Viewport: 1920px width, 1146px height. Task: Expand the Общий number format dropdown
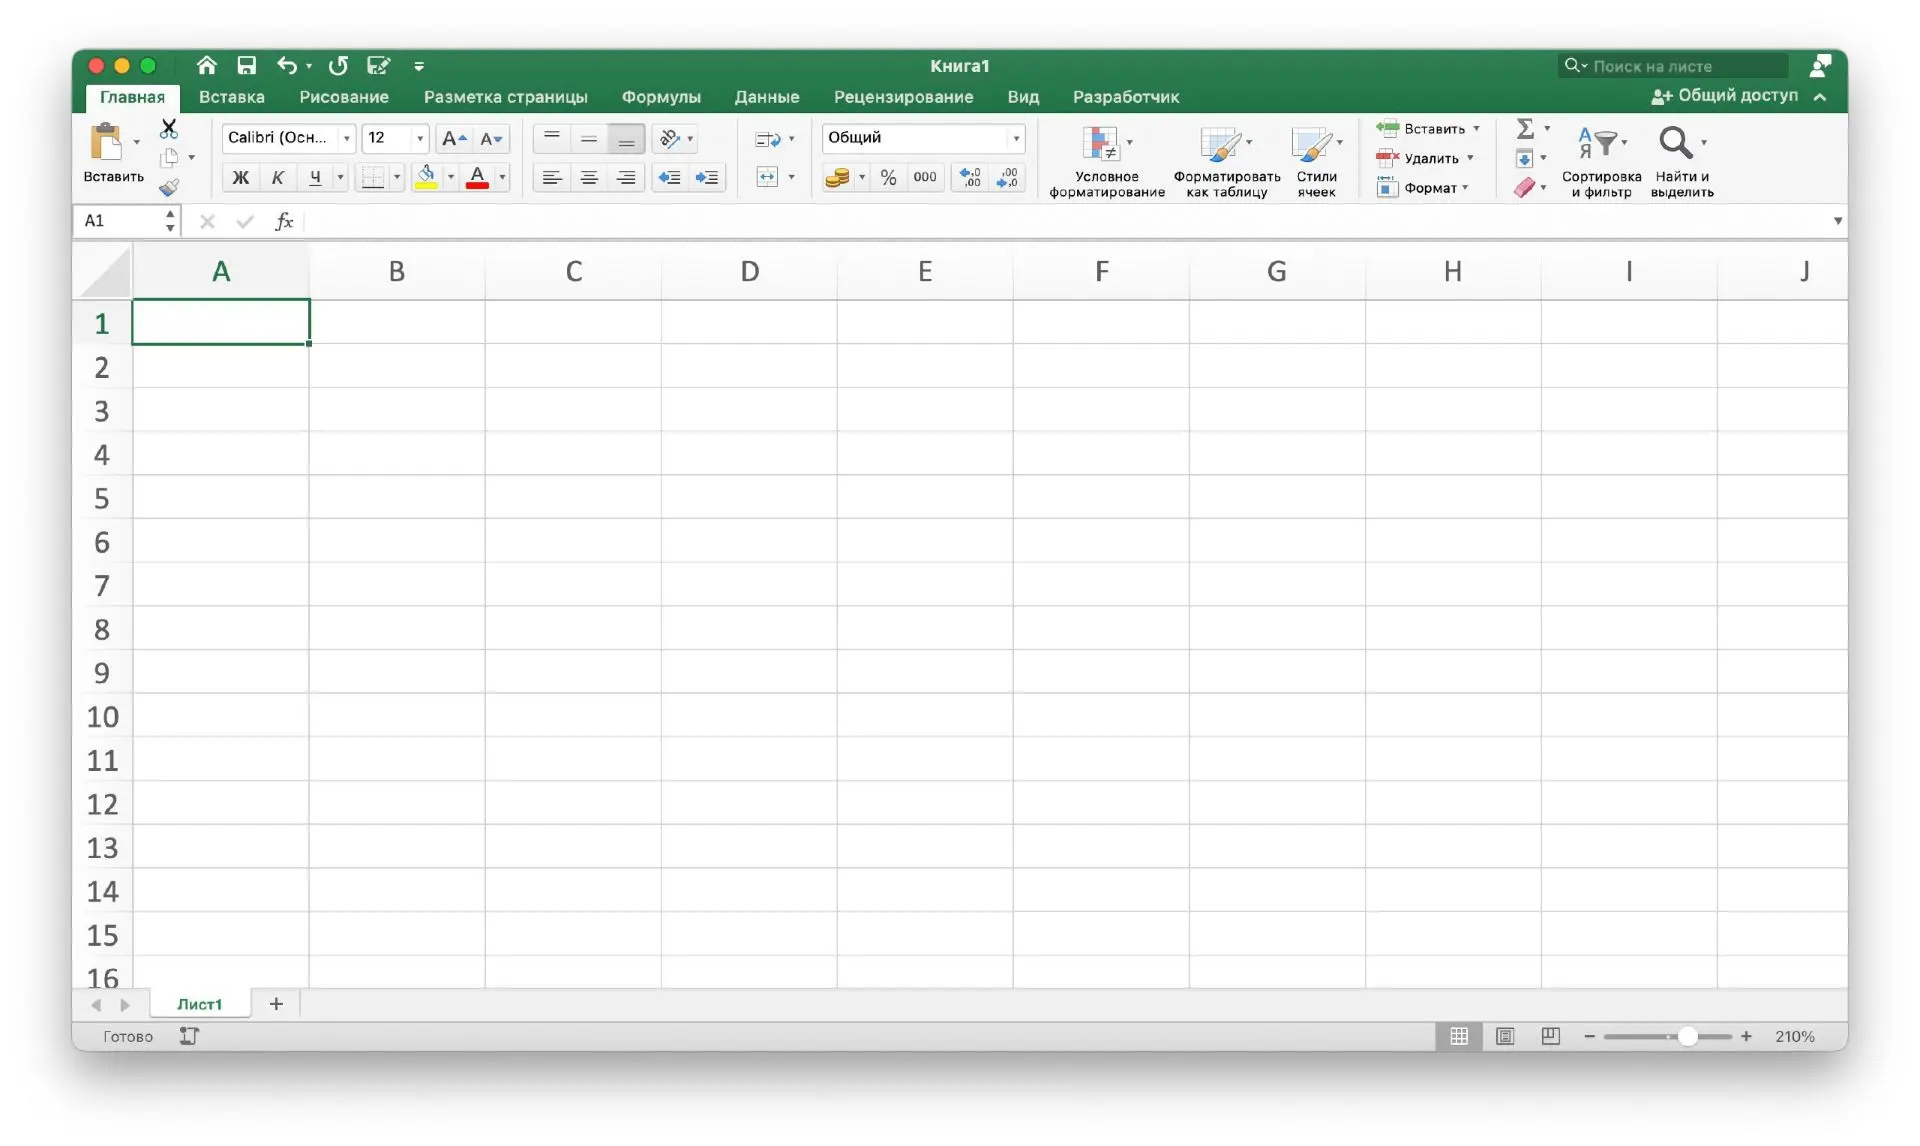[x=1015, y=138]
